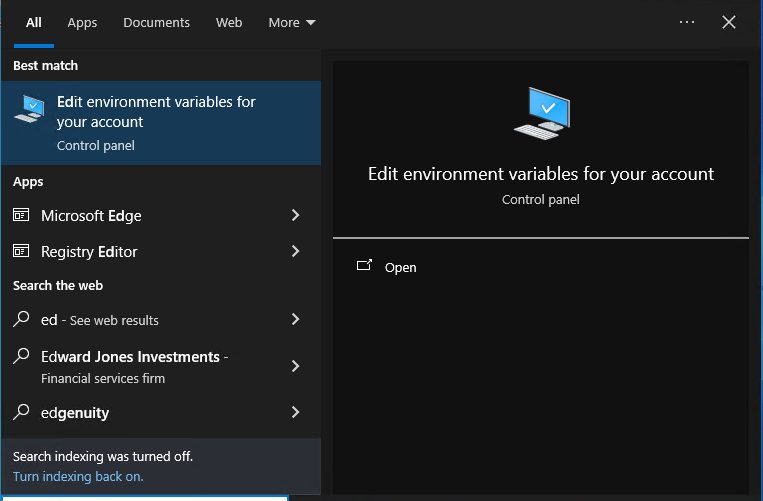Click preview title 'Edit environment variables for your account'

[x=541, y=174]
